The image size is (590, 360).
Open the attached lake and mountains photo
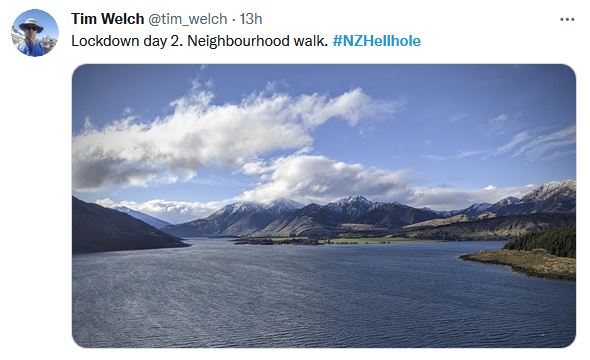[x=324, y=206]
